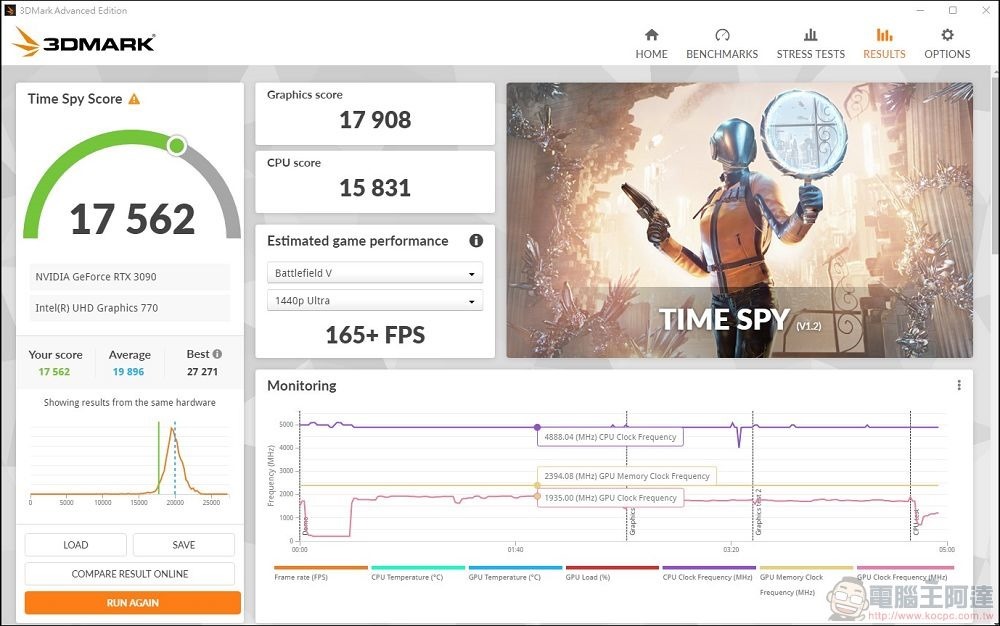Click the Monitoring heading

point(302,386)
